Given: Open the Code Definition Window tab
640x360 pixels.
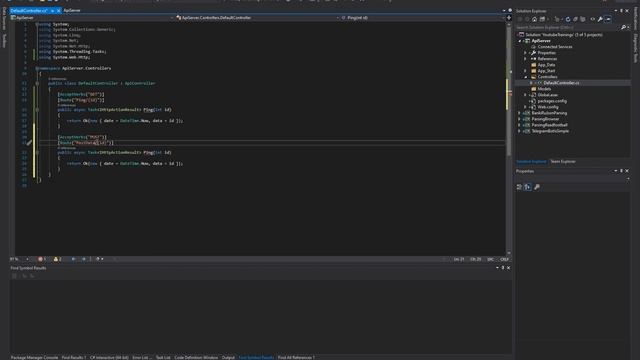Looking at the screenshot, I should (x=196, y=358).
